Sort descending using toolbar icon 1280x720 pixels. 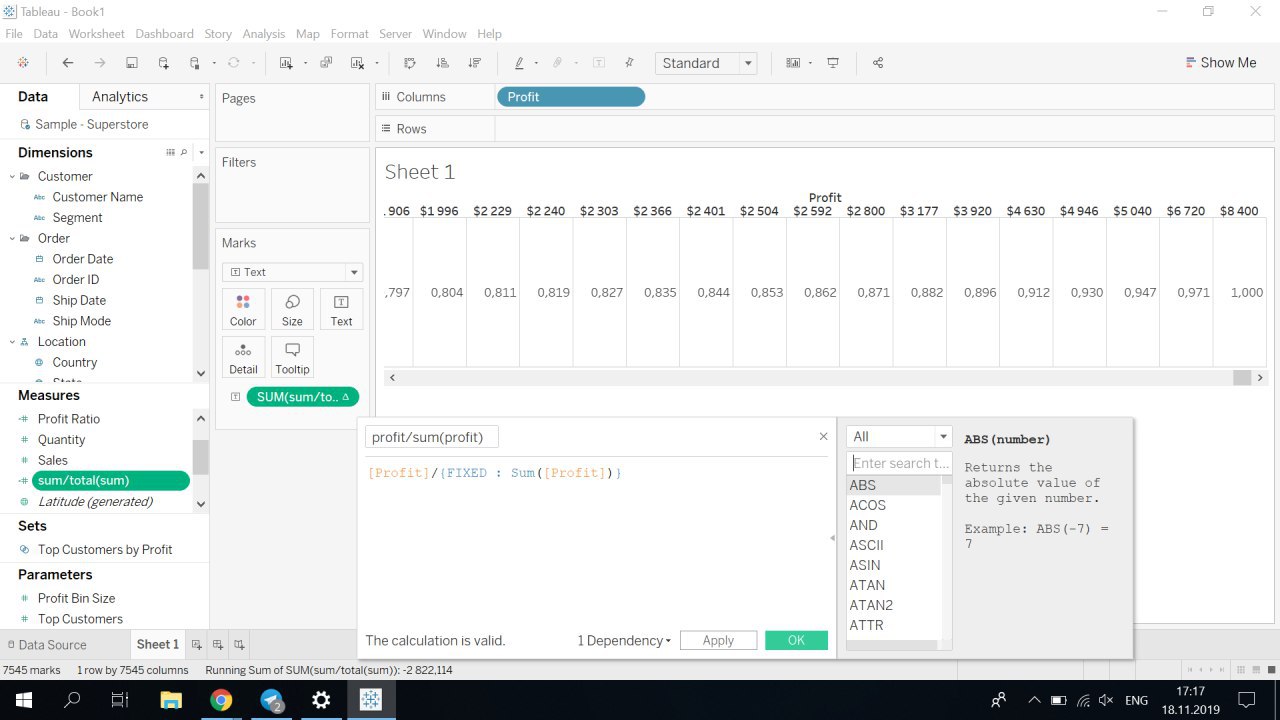click(474, 63)
